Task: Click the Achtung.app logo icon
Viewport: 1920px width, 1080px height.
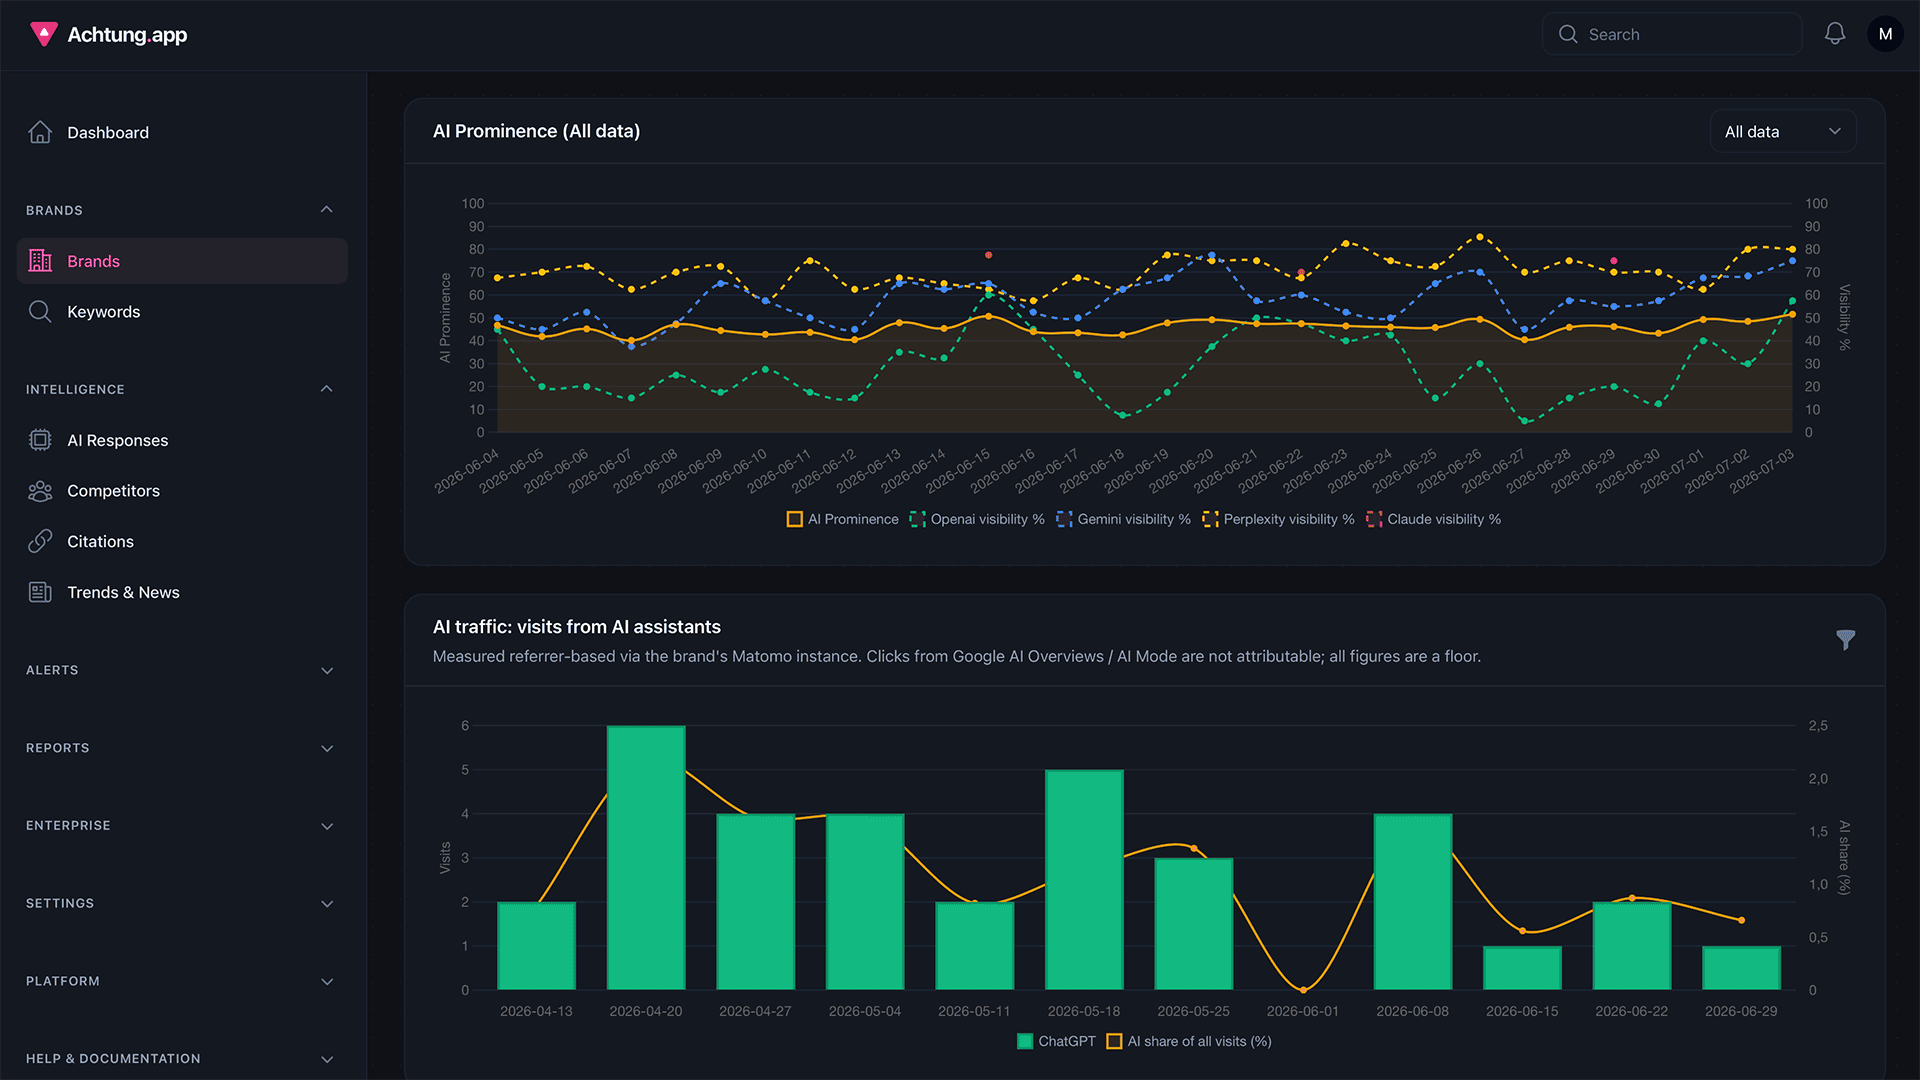Action: (43, 34)
